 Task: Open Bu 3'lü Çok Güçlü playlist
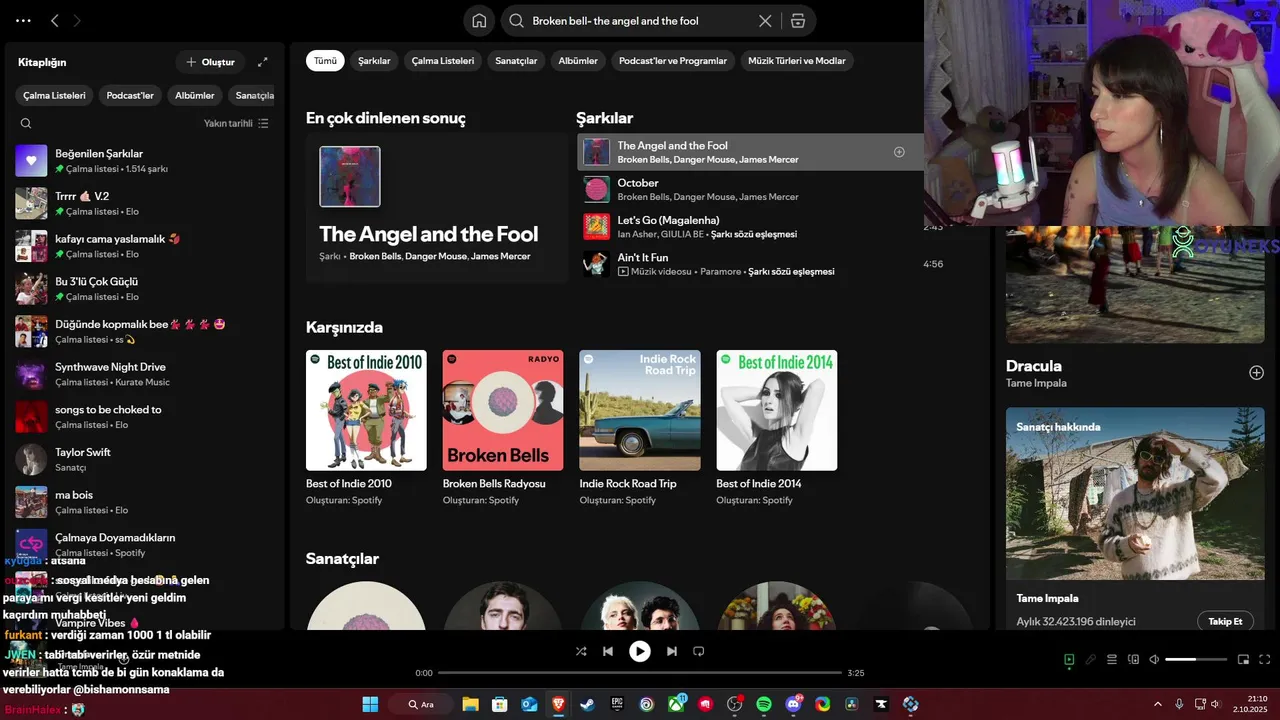point(145,289)
